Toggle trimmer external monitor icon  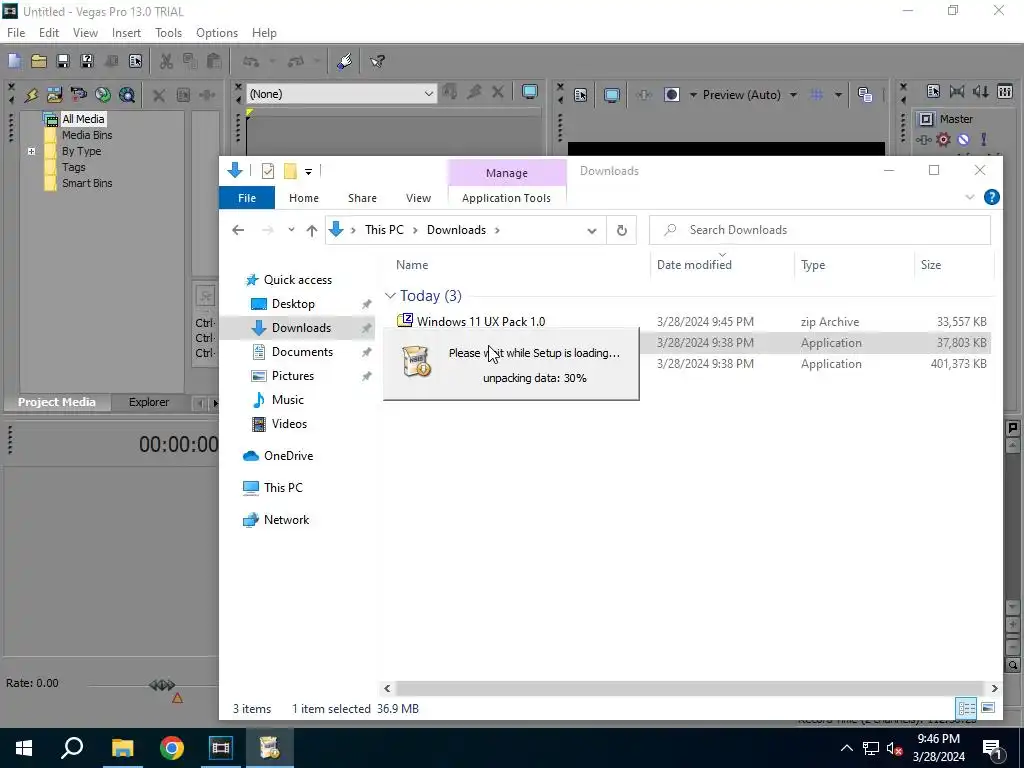[530, 93]
